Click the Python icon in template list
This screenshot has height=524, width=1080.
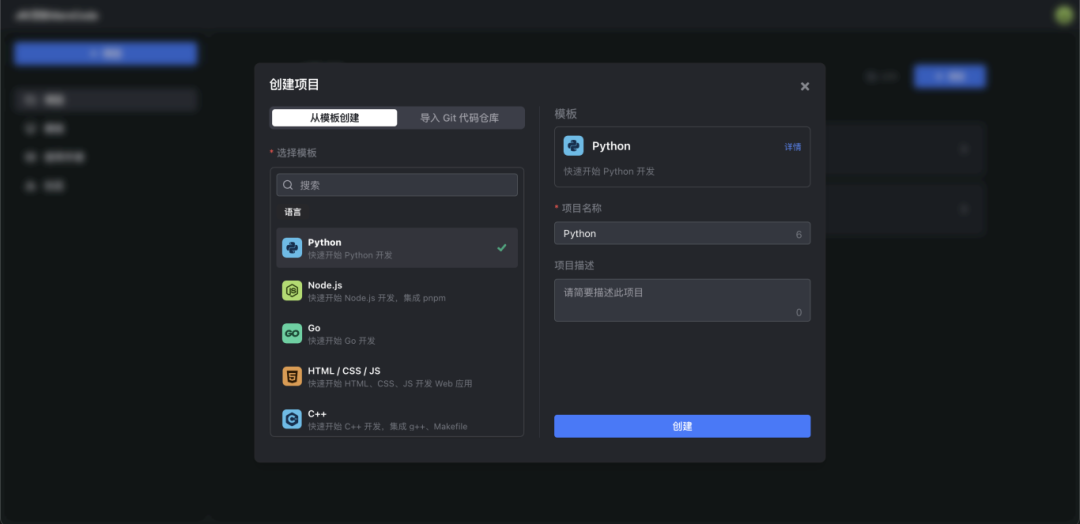pos(292,248)
